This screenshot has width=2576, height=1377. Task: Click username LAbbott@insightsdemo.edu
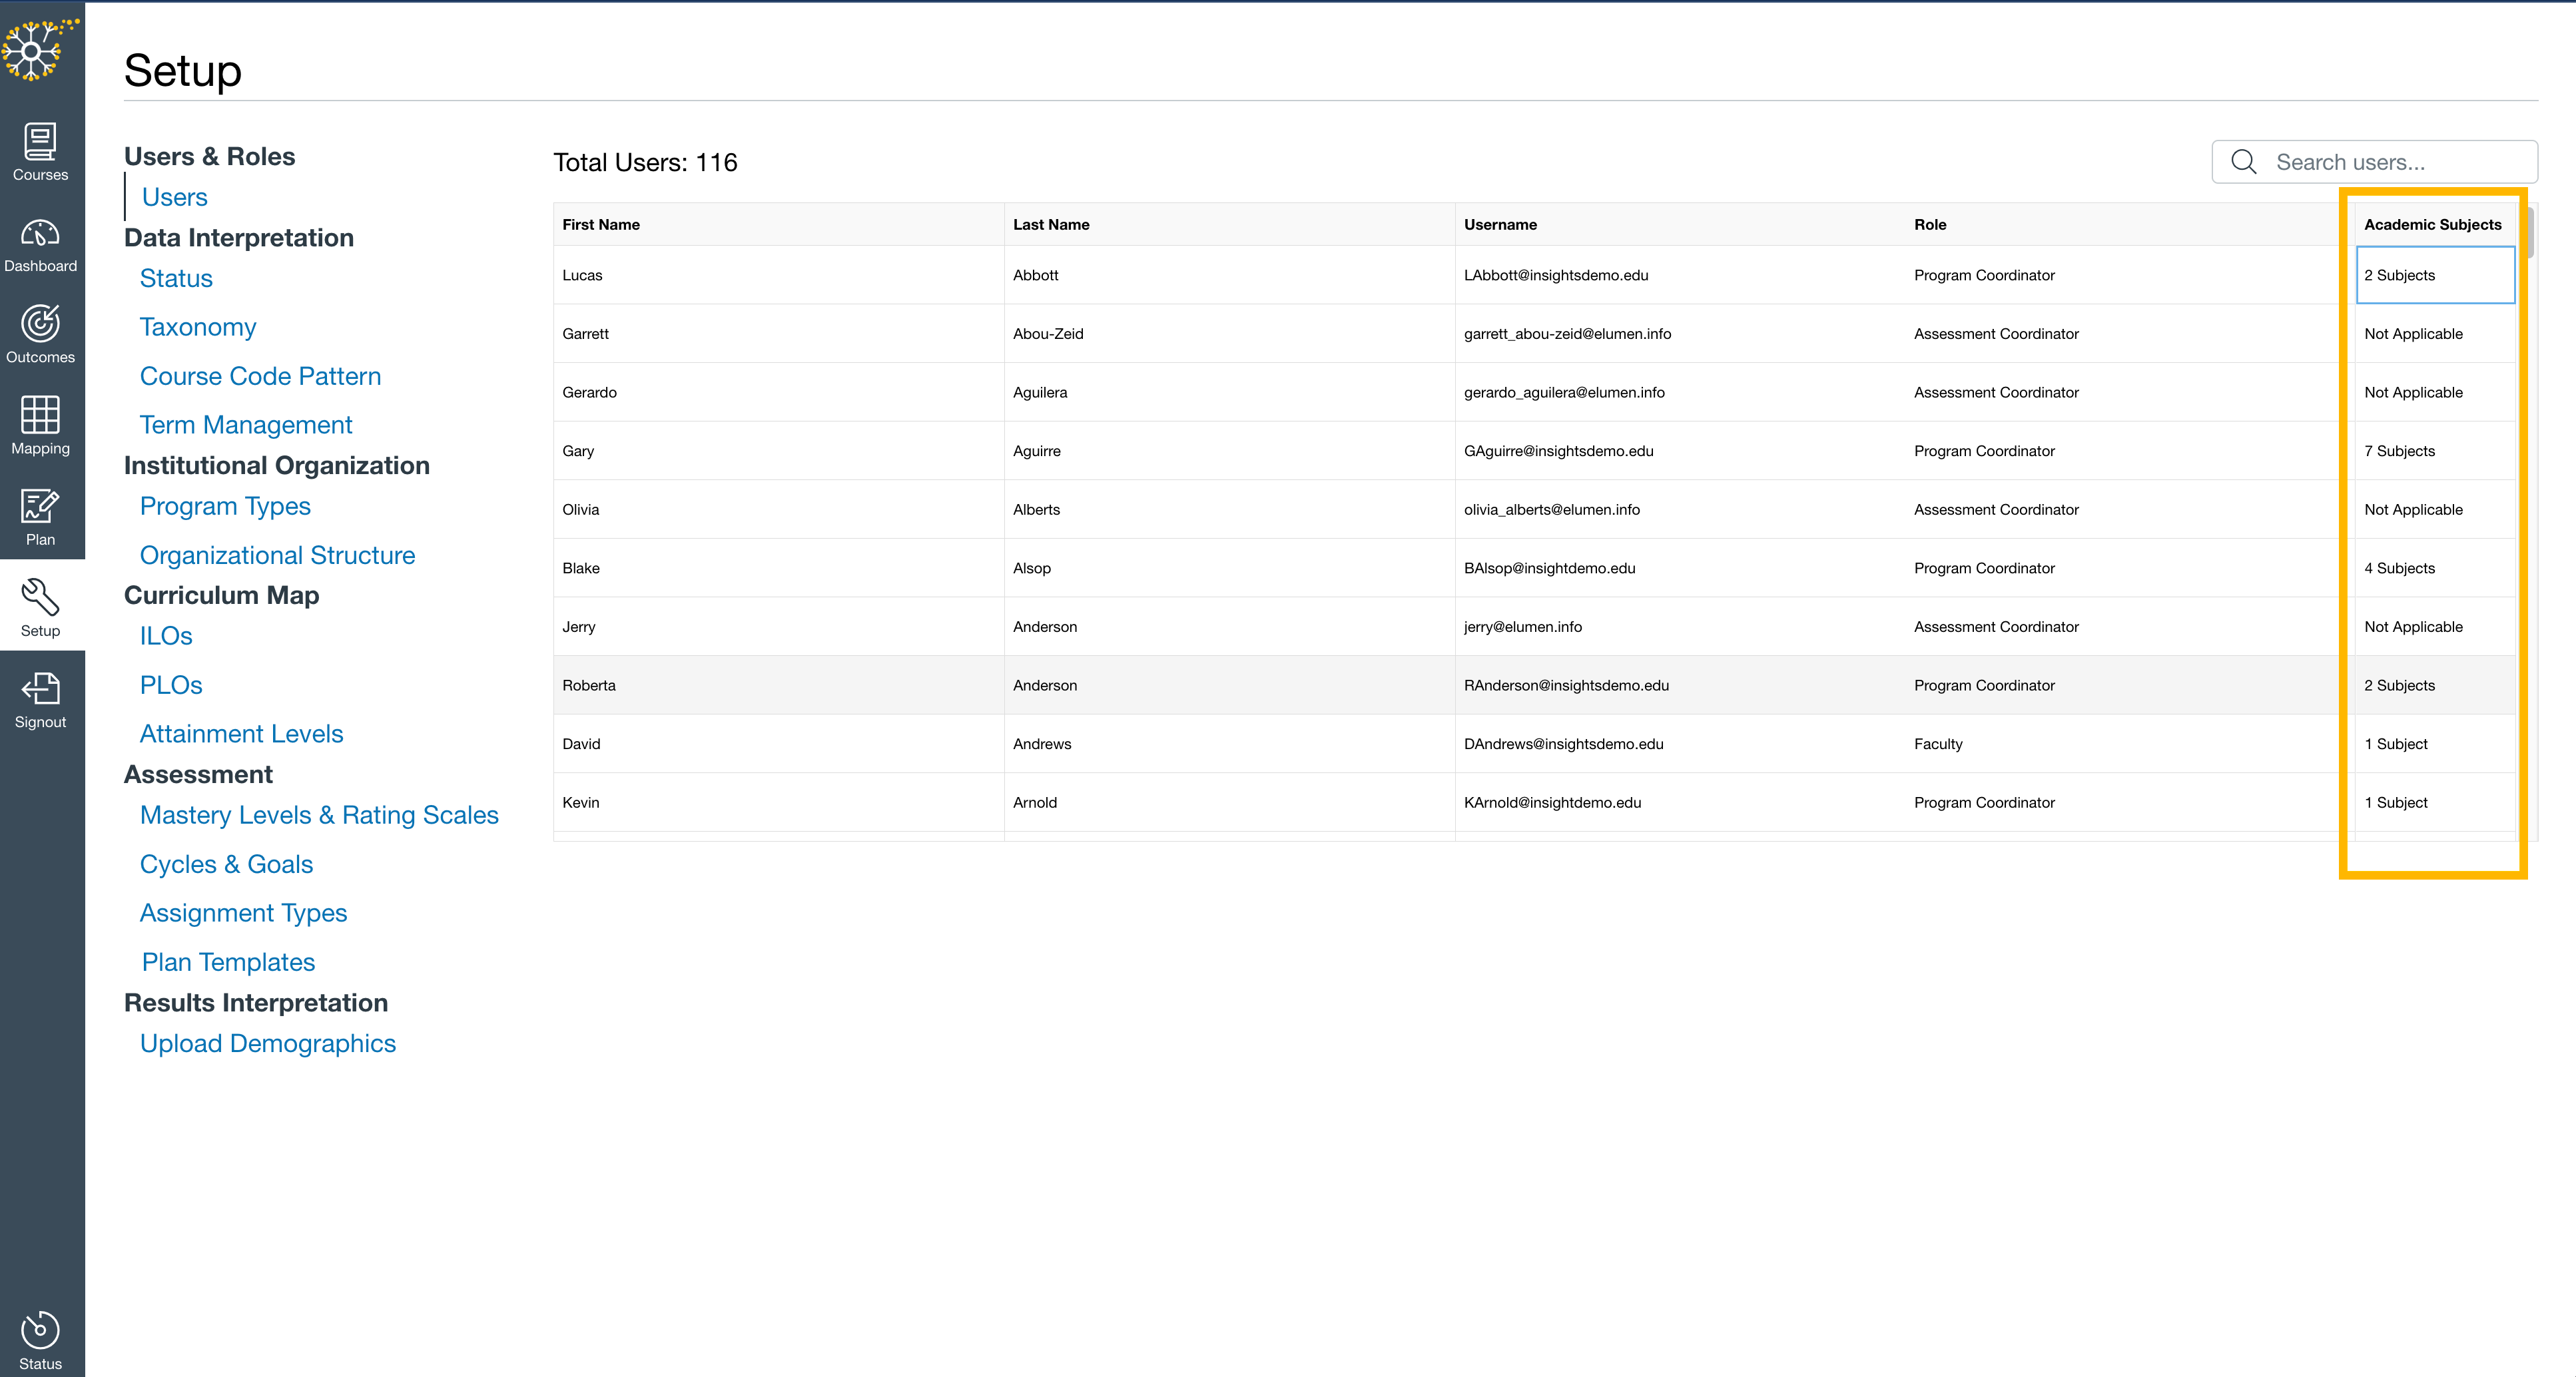[1556, 275]
